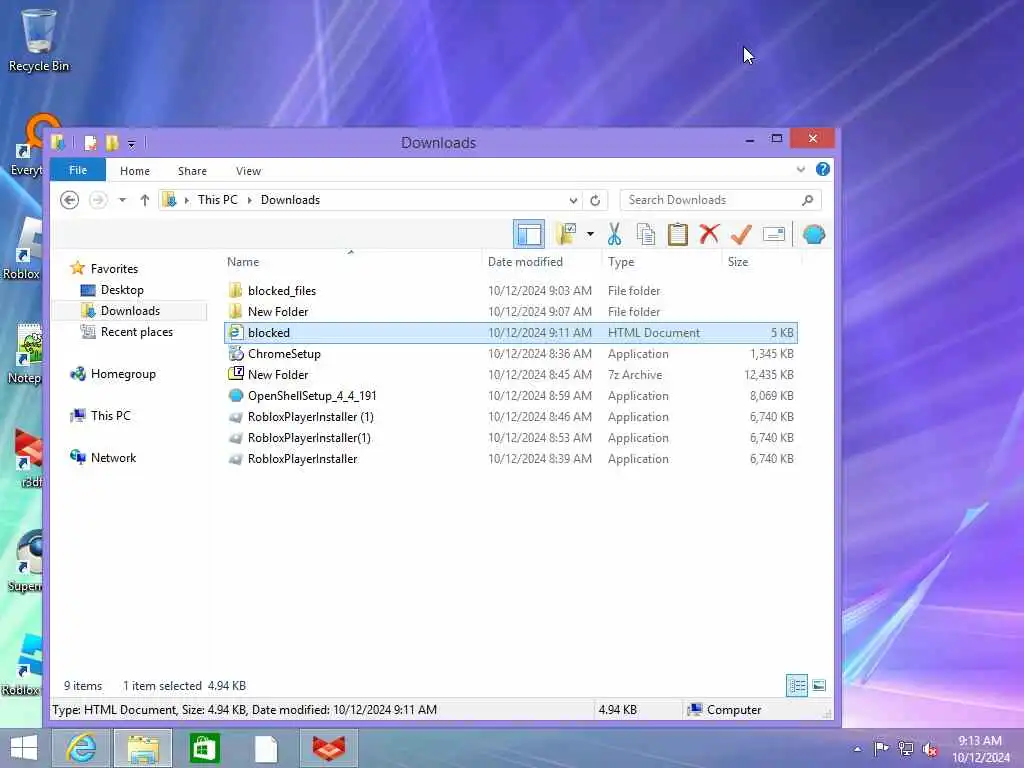The height and width of the screenshot is (768, 1024).
Task: Select the blocked HTML document
Action: [x=511, y=332]
